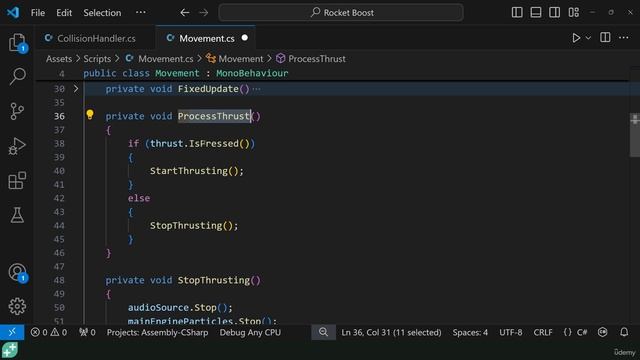Select language mode C#
This screenshot has height=360, width=640.
tap(582, 332)
